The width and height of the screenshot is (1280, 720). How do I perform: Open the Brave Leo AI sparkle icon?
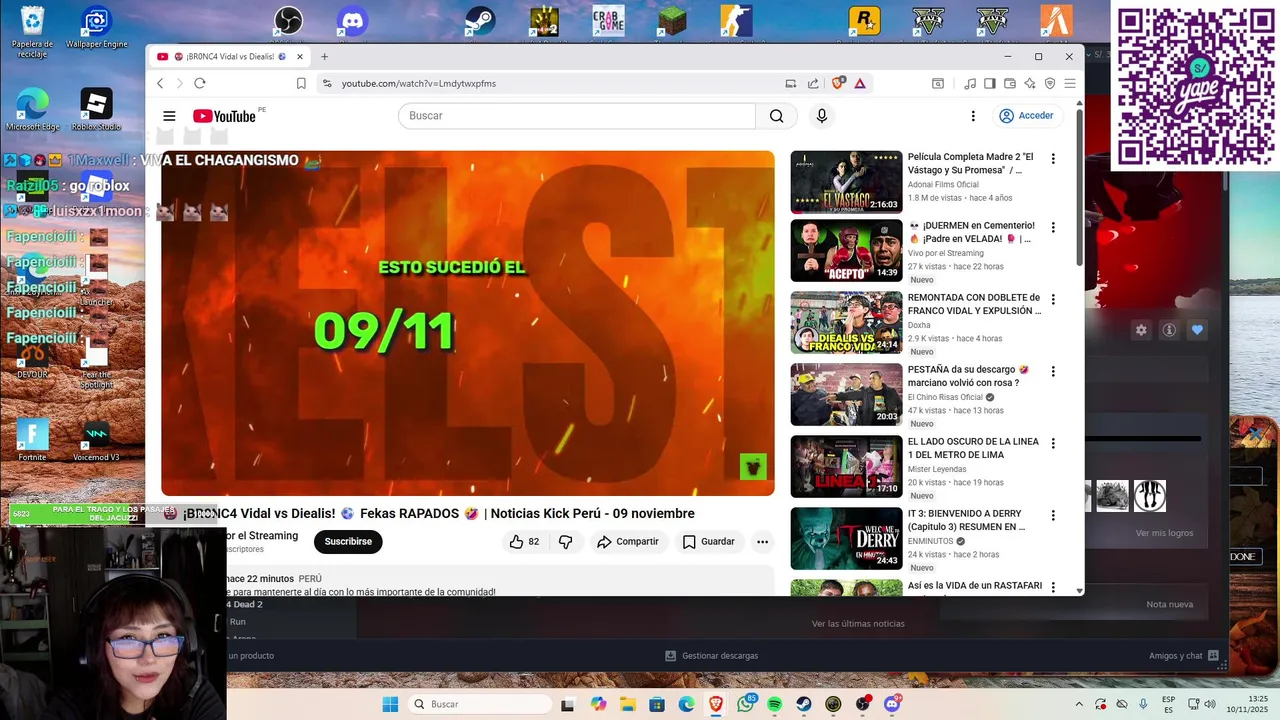point(1030,84)
